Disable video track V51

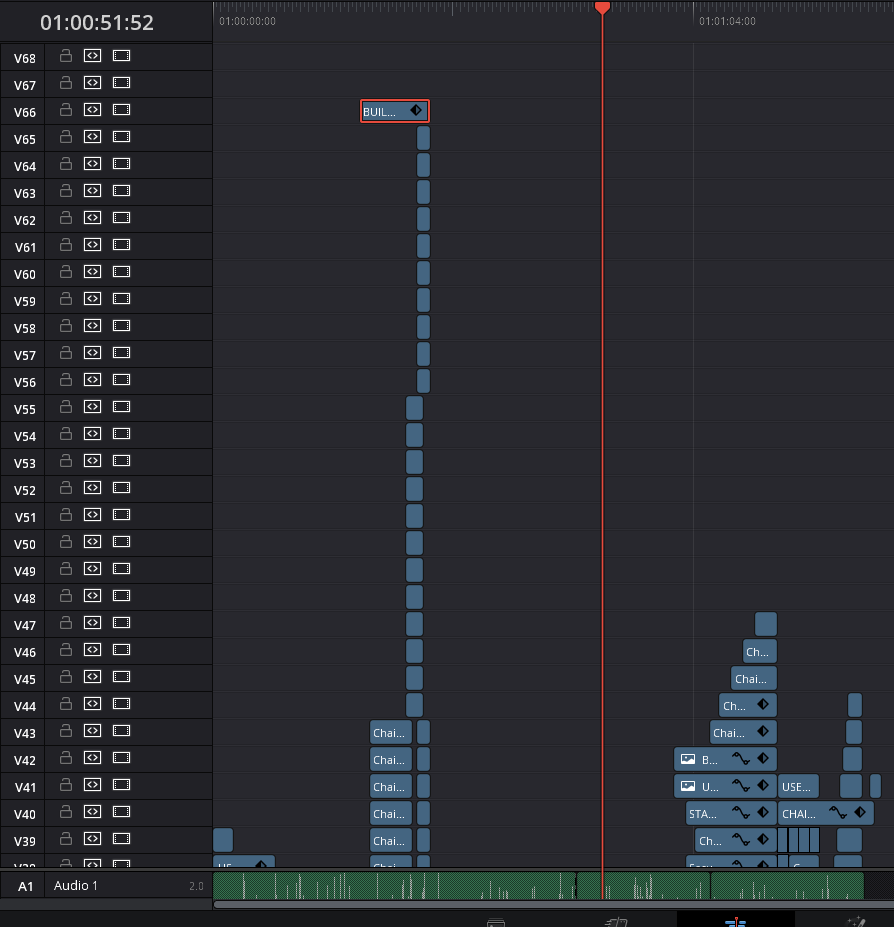click(x=121, y=514)
